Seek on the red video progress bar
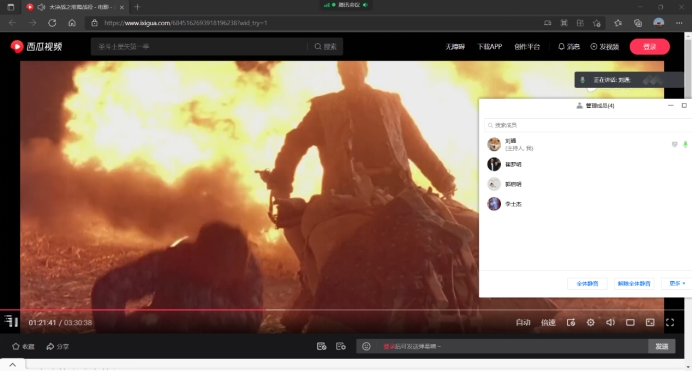The image size is (692, 372). (x=332, y=310)
